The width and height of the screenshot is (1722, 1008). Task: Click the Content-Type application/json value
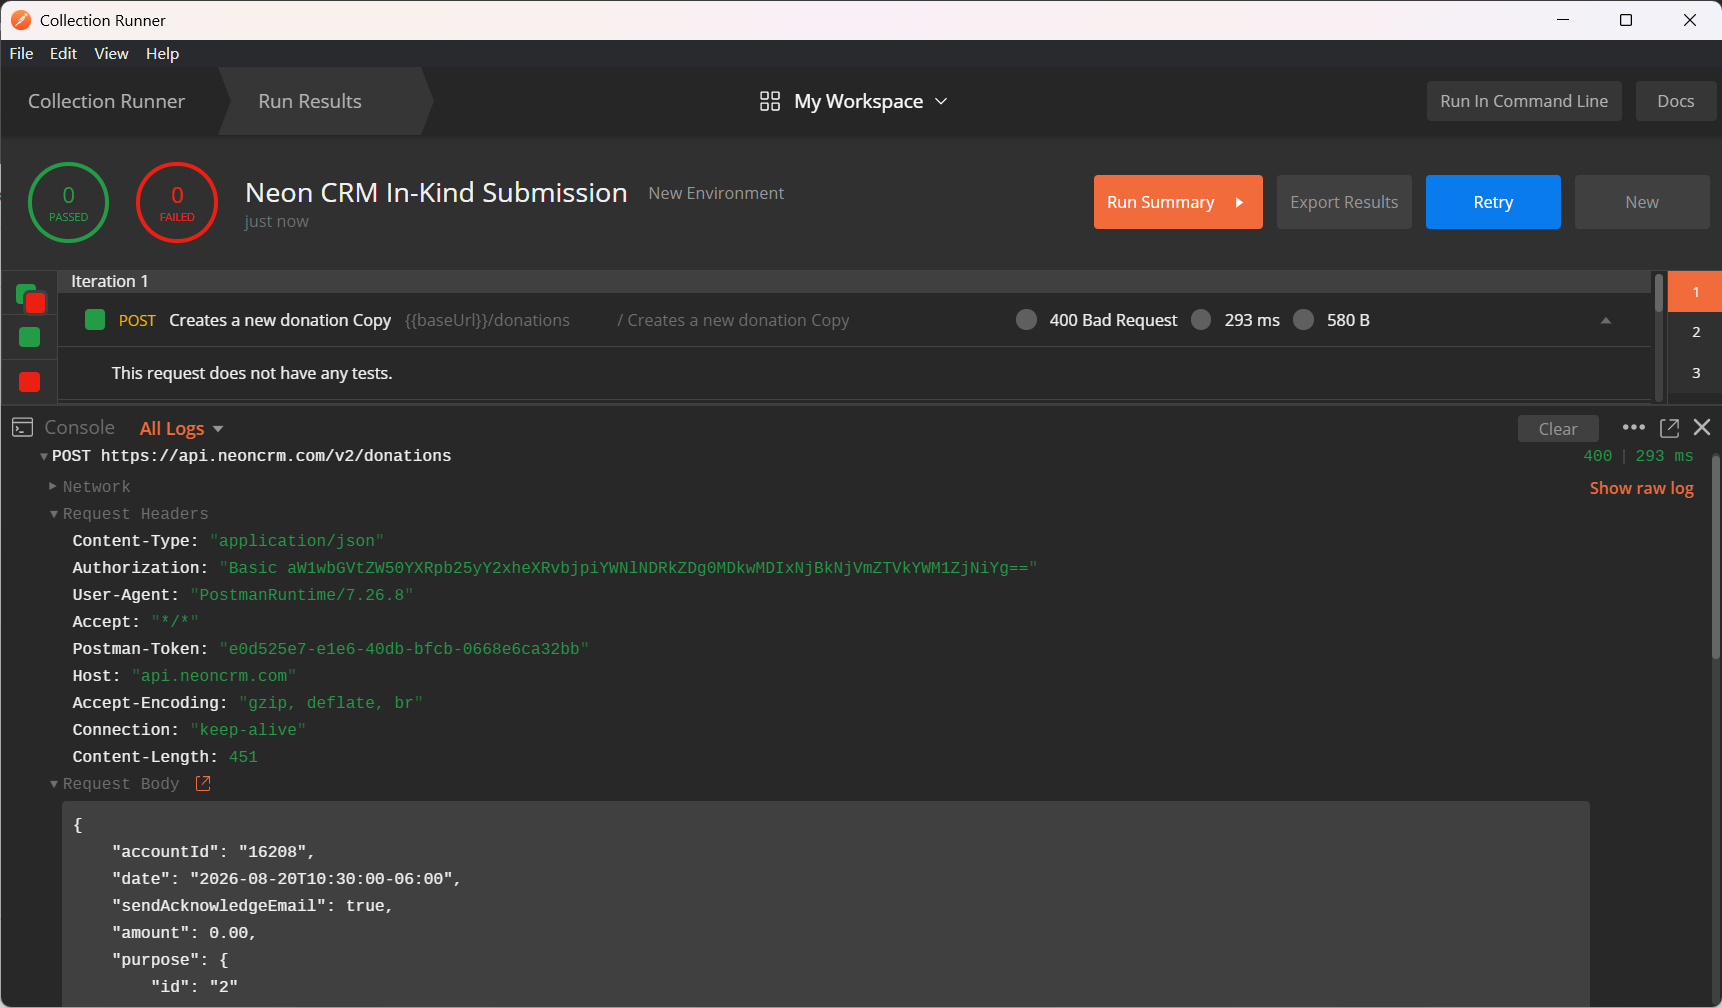pos(297,541)
